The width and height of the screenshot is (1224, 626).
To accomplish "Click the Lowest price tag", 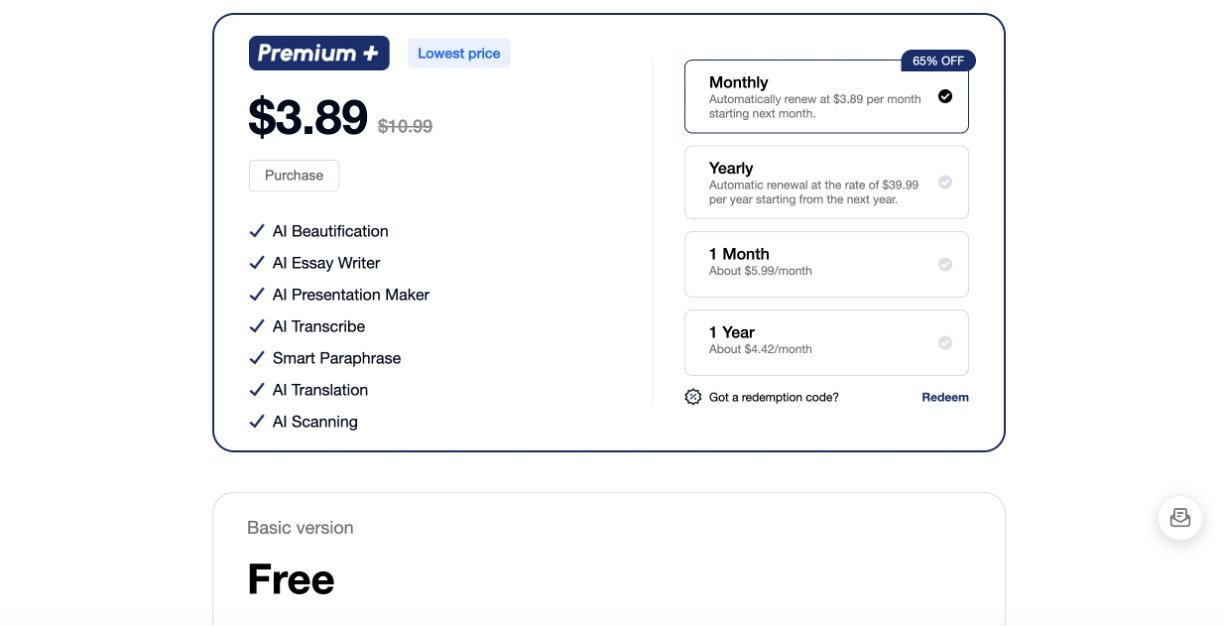I will tap(459, 54).
